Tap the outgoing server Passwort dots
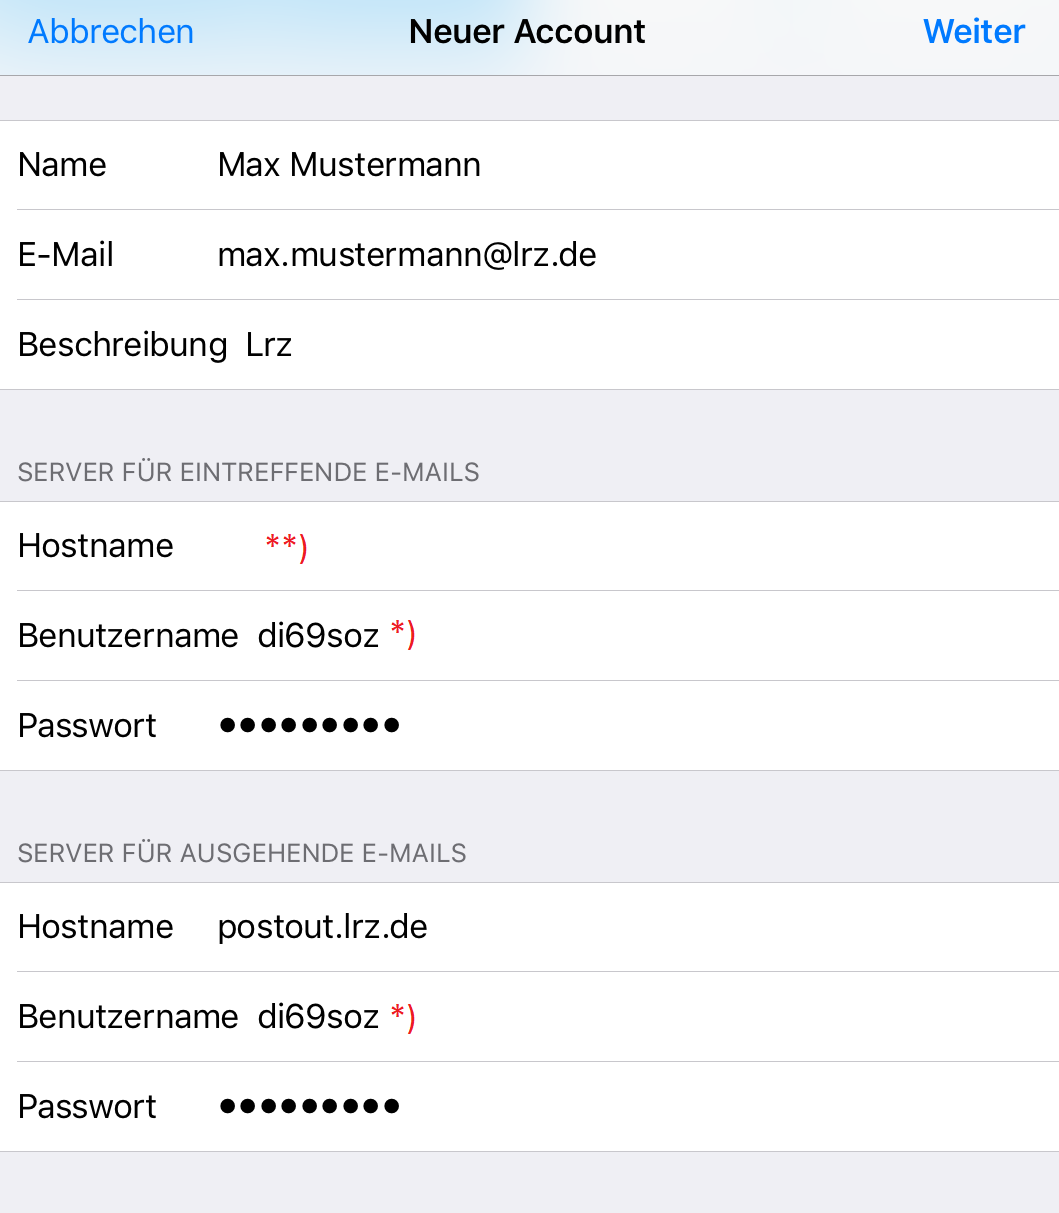The height and width of the screenshot is (1213, 1059). tap(309, 1107)
